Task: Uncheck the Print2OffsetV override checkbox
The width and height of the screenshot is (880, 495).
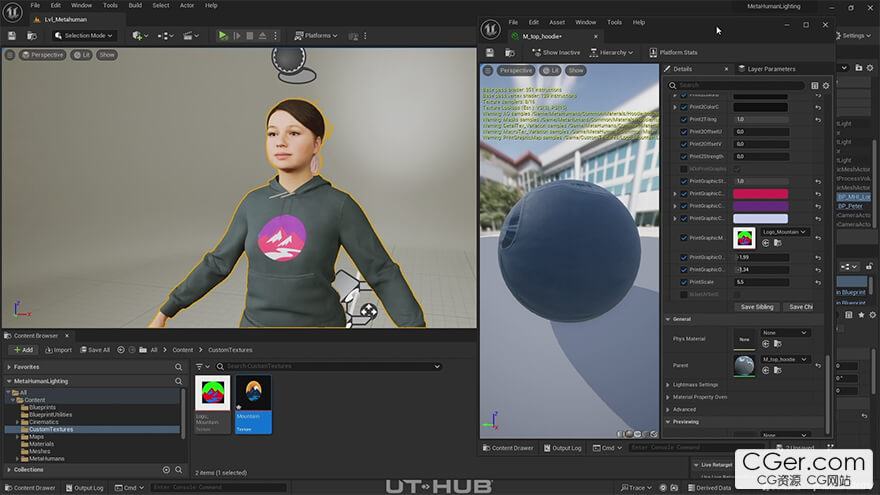Action: [x=684, y=144]
